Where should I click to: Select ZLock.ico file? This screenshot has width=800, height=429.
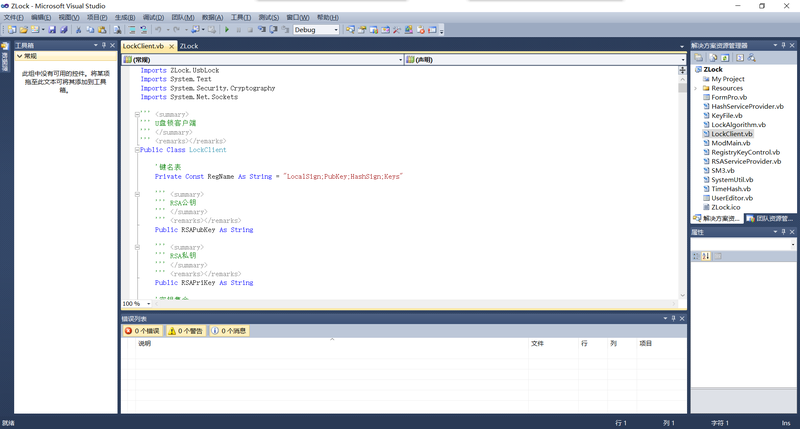point(726,207)
